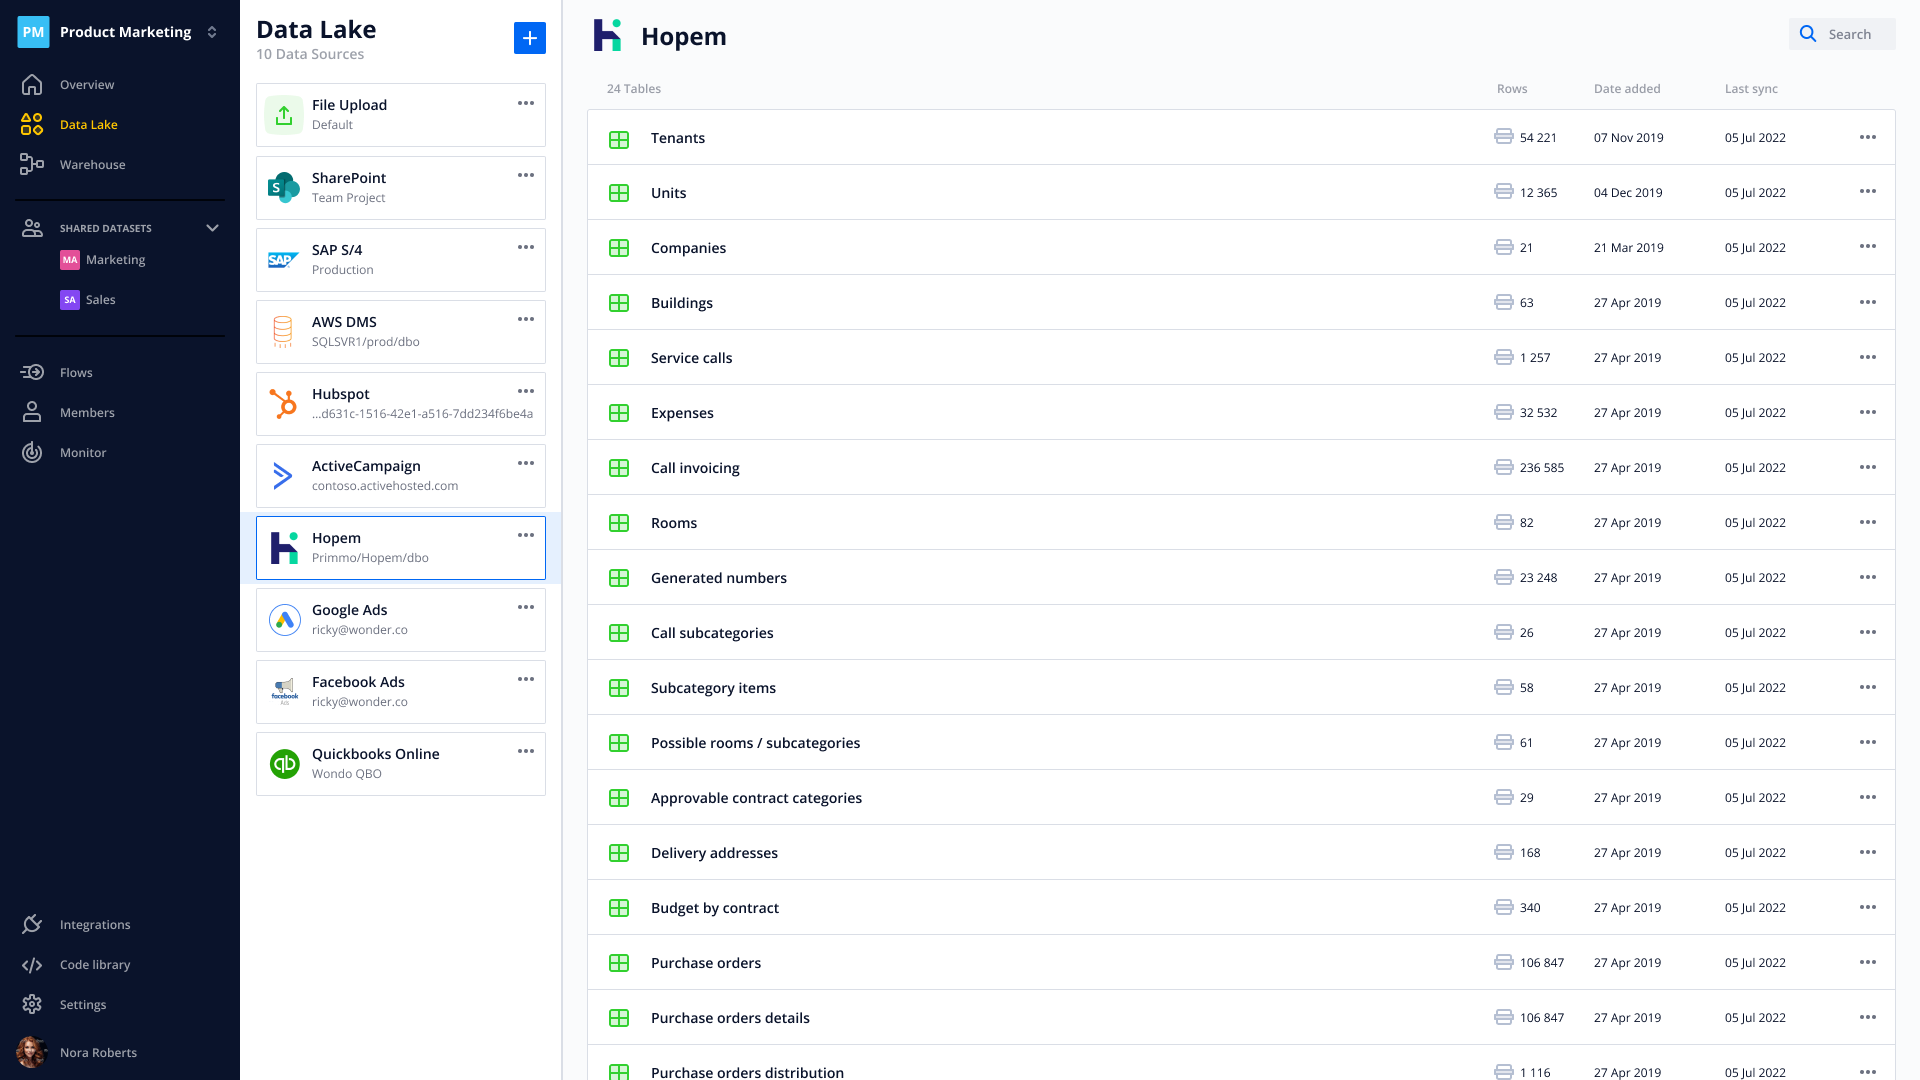Open the options menu for SAP S/4
Image resolution: width=1920 pixels, height=1080 pixels.
coord(526,247)
